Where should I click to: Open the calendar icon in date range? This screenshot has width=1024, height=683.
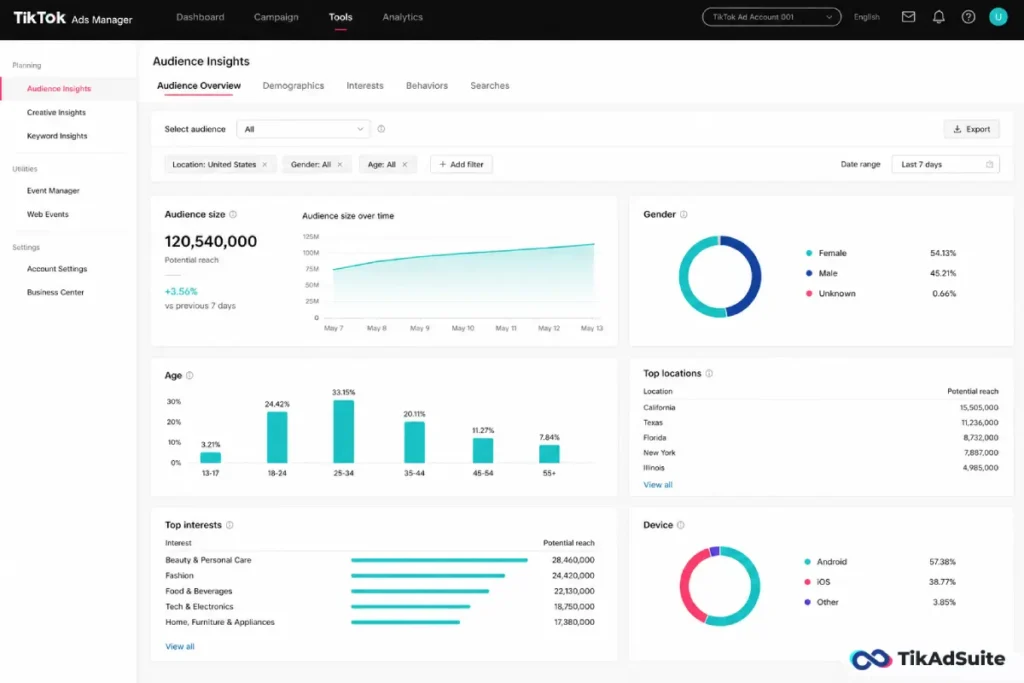tap(989, 165)
